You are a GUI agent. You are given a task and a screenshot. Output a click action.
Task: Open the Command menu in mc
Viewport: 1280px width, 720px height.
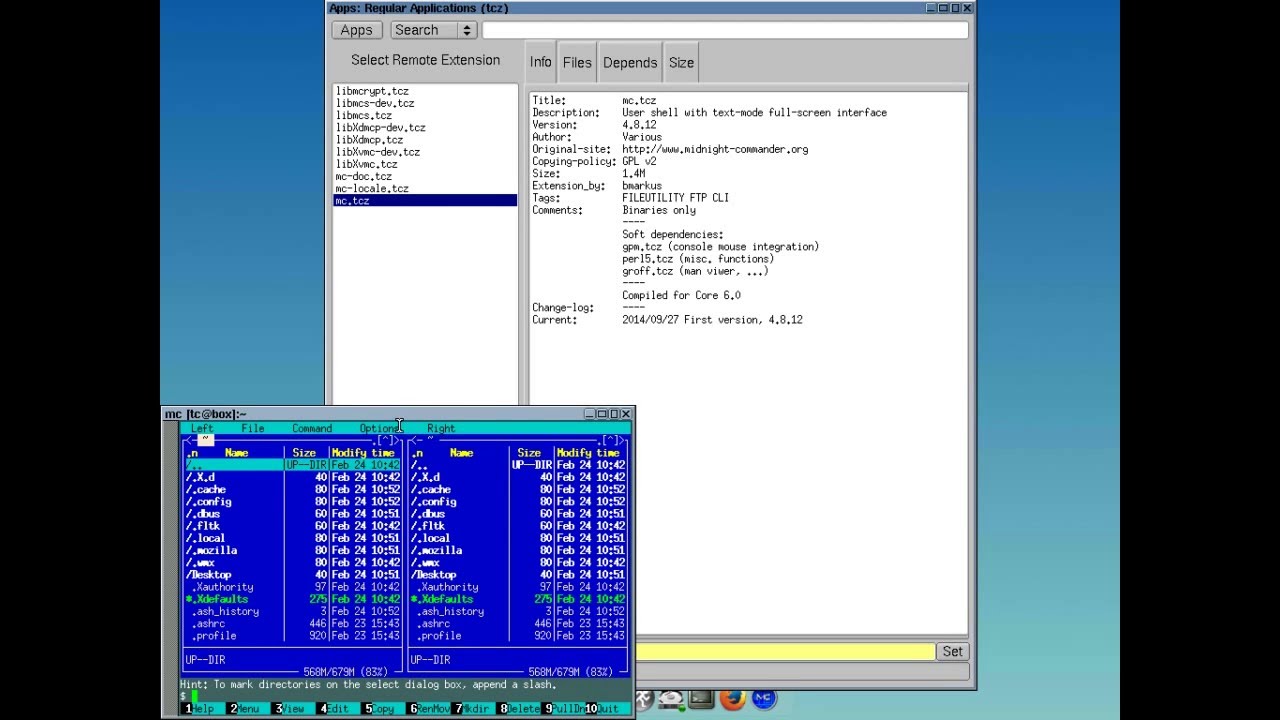click(x=312, y=428)
